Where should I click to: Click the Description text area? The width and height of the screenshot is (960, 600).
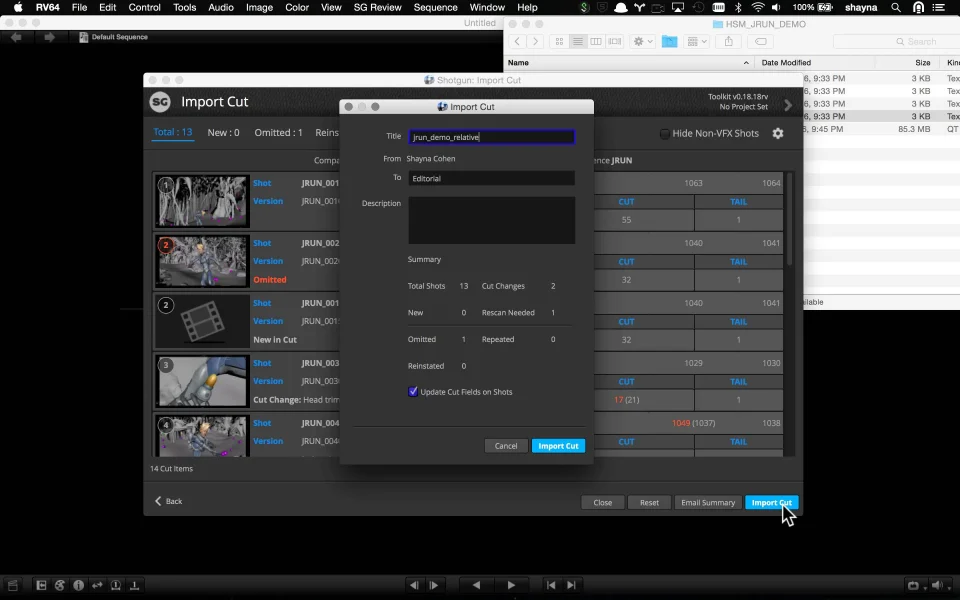pyautogui.click(x=491, y=220)
